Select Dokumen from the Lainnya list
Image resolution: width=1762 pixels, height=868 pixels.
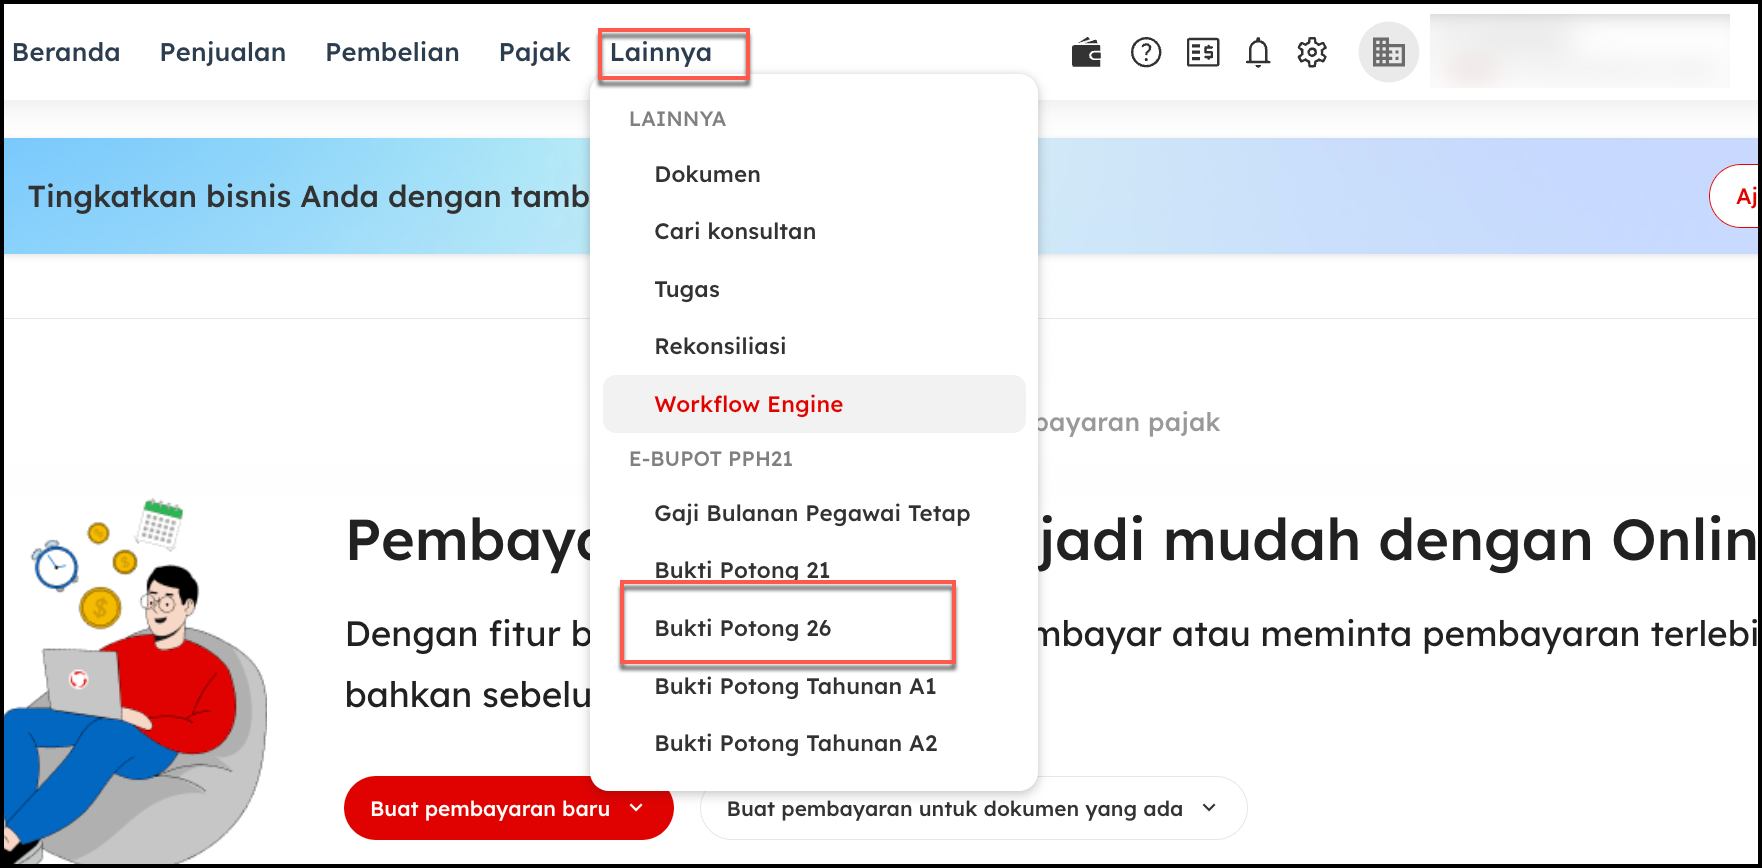coord(707,175)
